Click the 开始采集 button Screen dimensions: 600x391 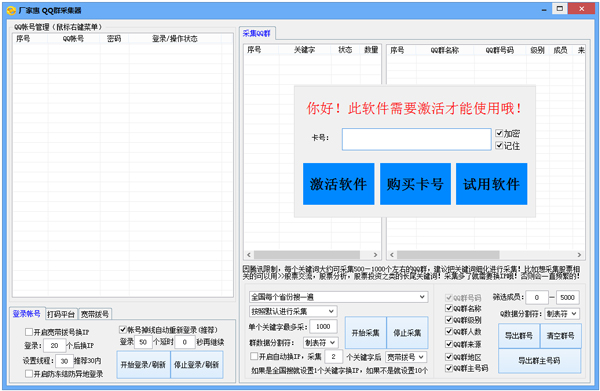[x=365, y=333]
